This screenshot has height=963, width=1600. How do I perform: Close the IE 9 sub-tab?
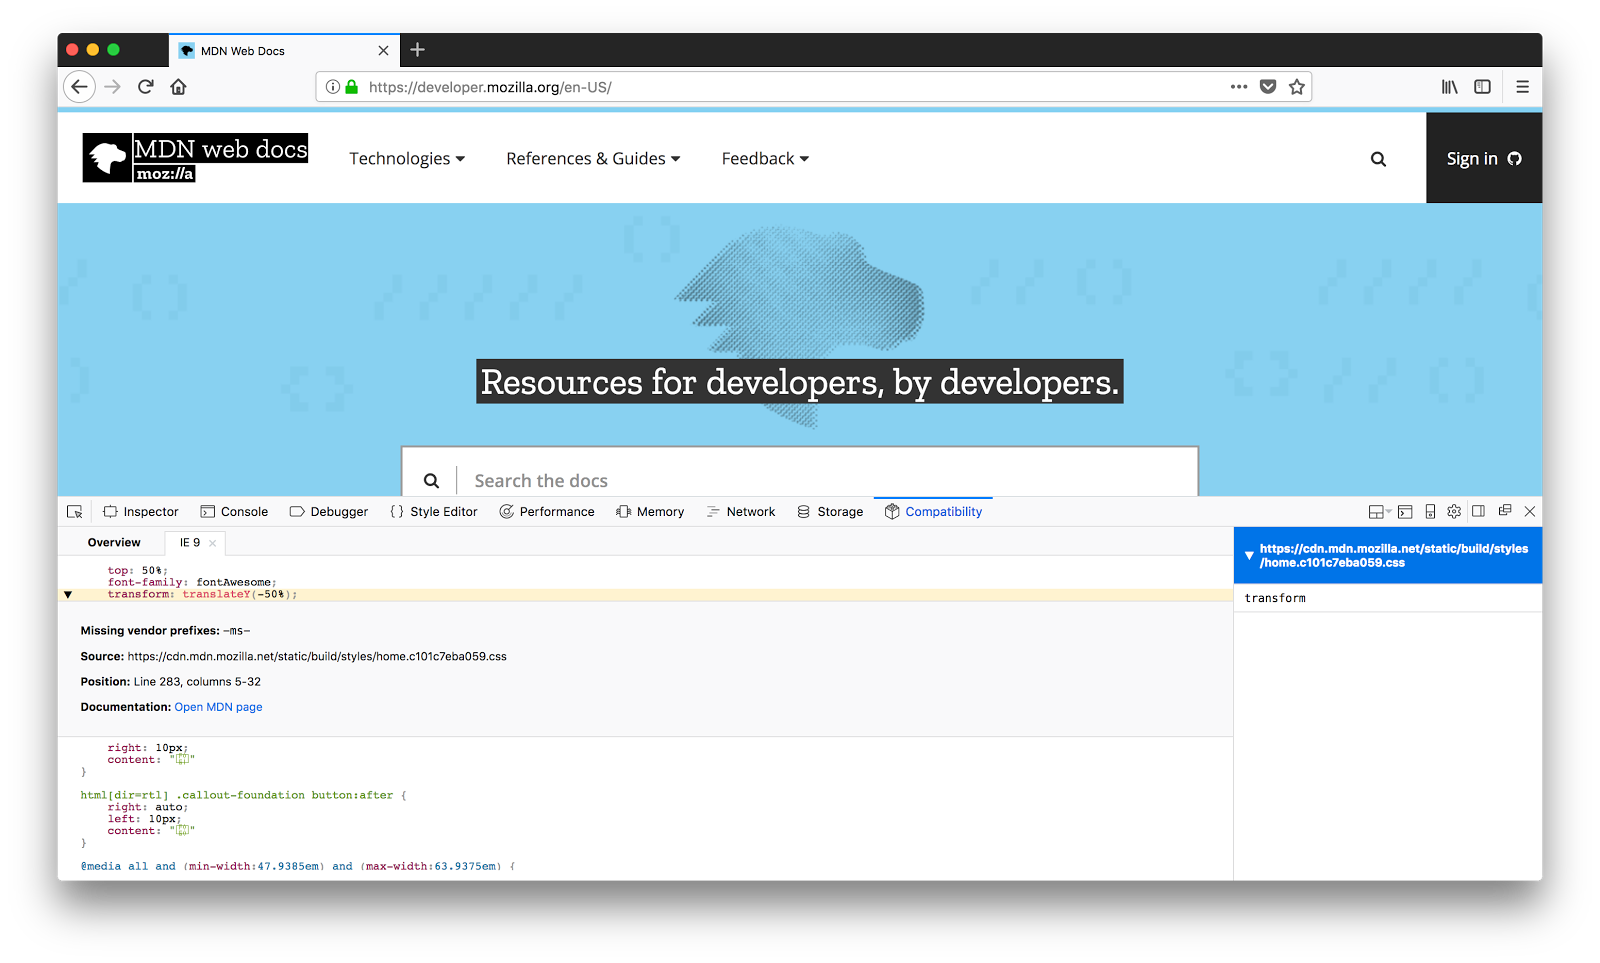coord(213,543)
